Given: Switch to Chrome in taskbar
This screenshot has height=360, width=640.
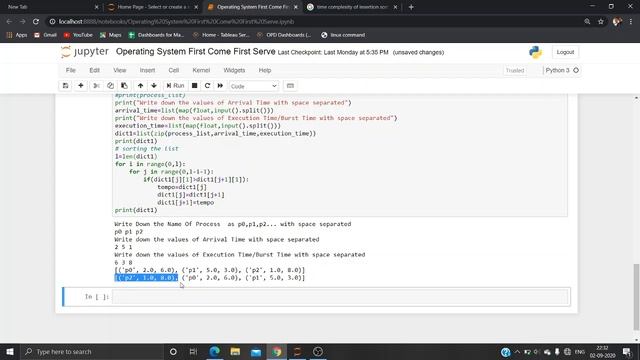Looking at the screenshot, I should 277,351.
